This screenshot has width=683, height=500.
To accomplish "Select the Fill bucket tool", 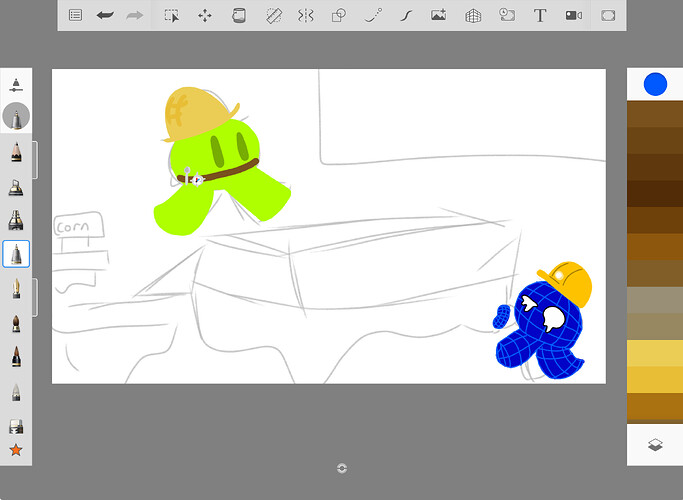I will tap(238, 15).
